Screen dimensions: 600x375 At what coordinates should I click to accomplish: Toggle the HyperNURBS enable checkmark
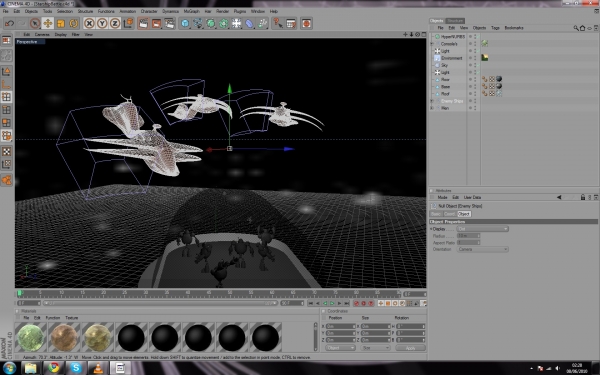pyautogui.click(x=478, y=37)
